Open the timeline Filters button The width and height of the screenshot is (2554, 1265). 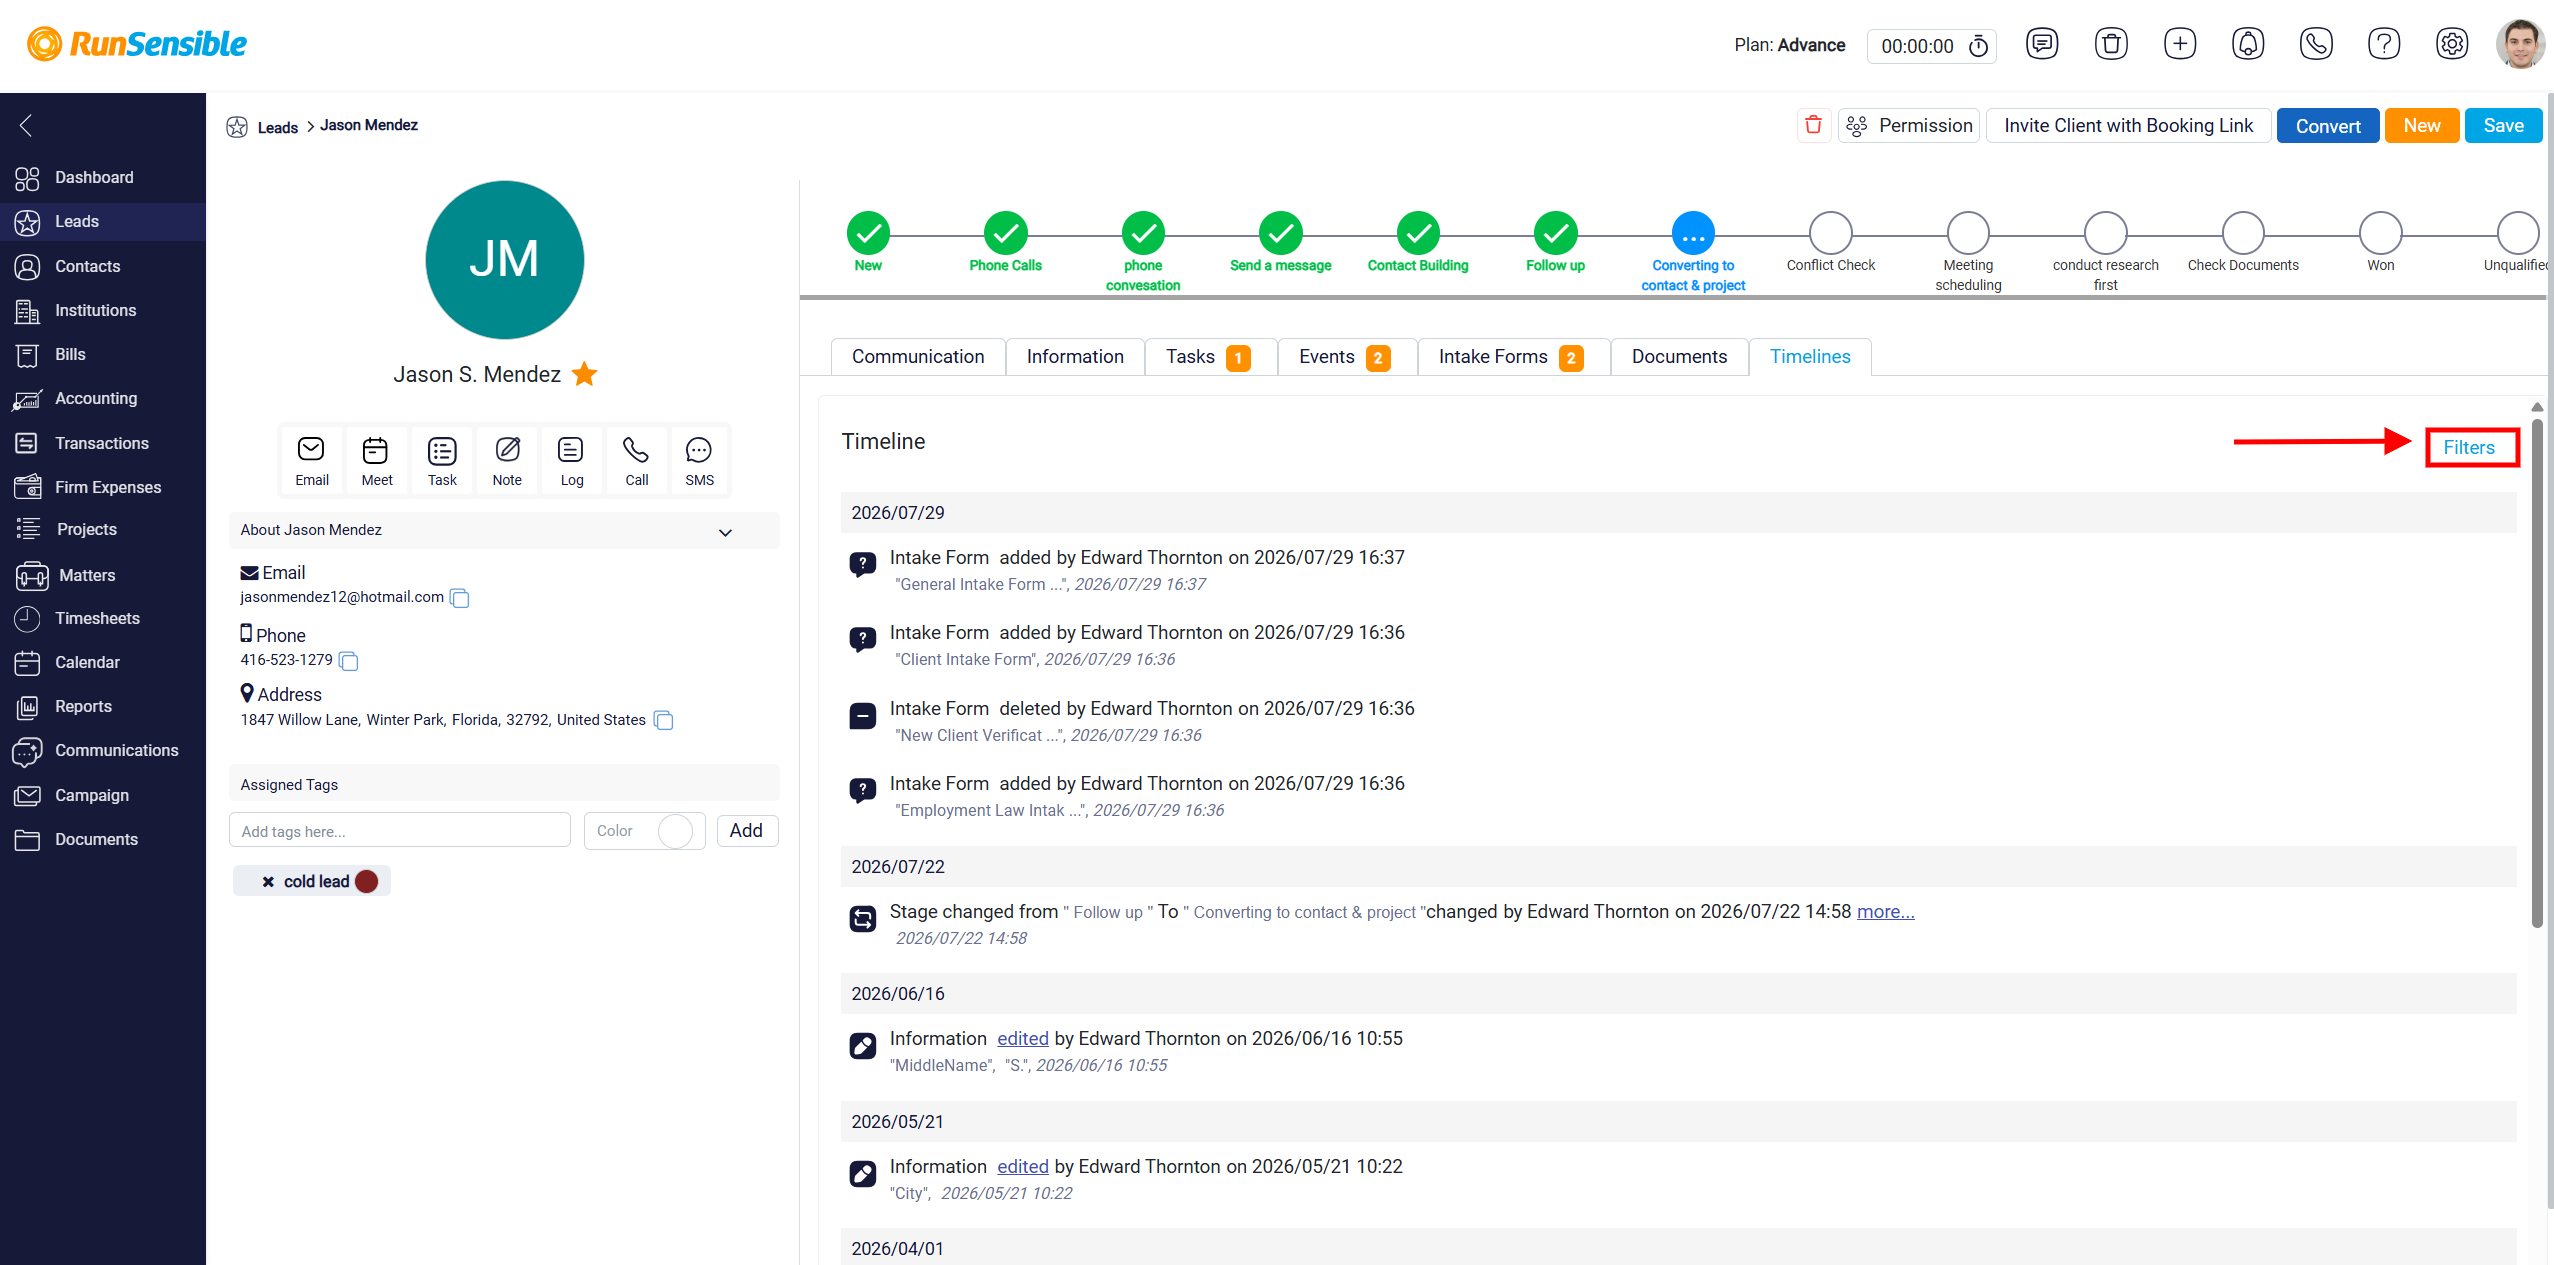click(2469, 448)
